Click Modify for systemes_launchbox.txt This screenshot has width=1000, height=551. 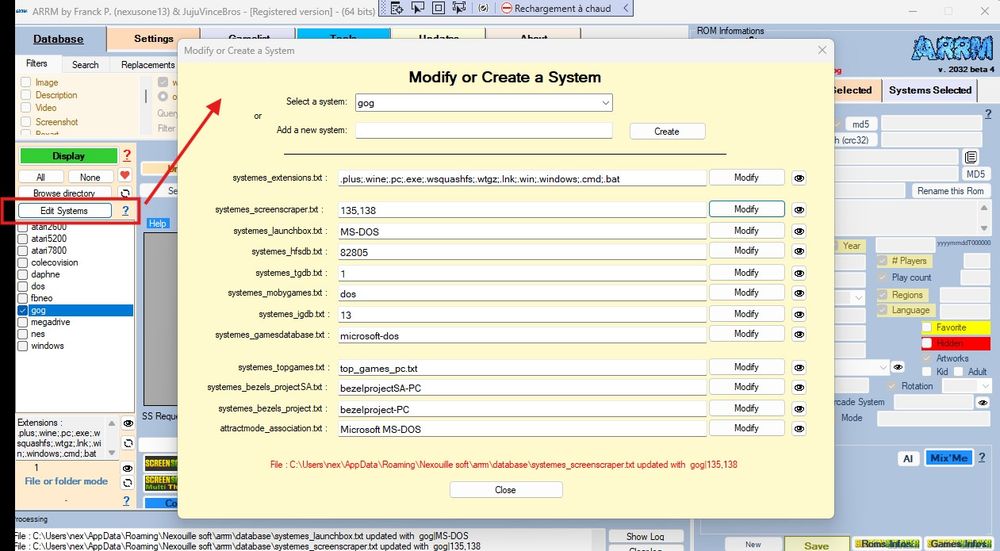(746, 230)
